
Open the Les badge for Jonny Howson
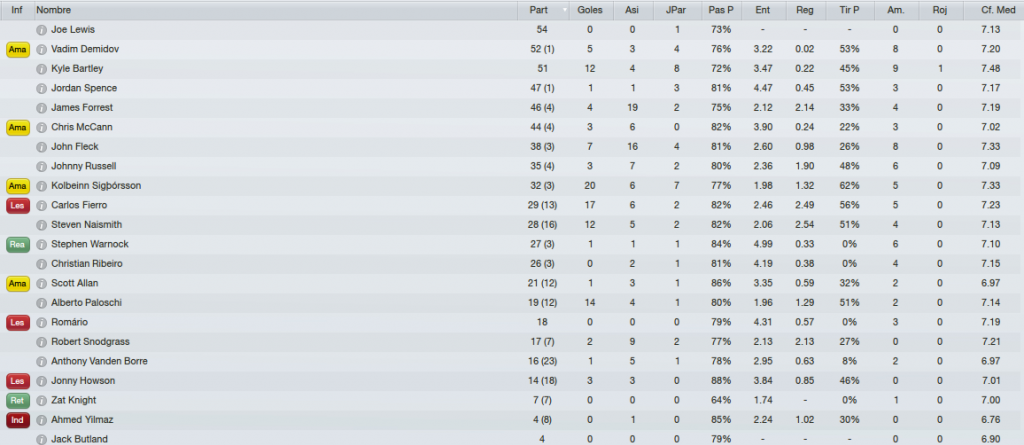point(18,381)
